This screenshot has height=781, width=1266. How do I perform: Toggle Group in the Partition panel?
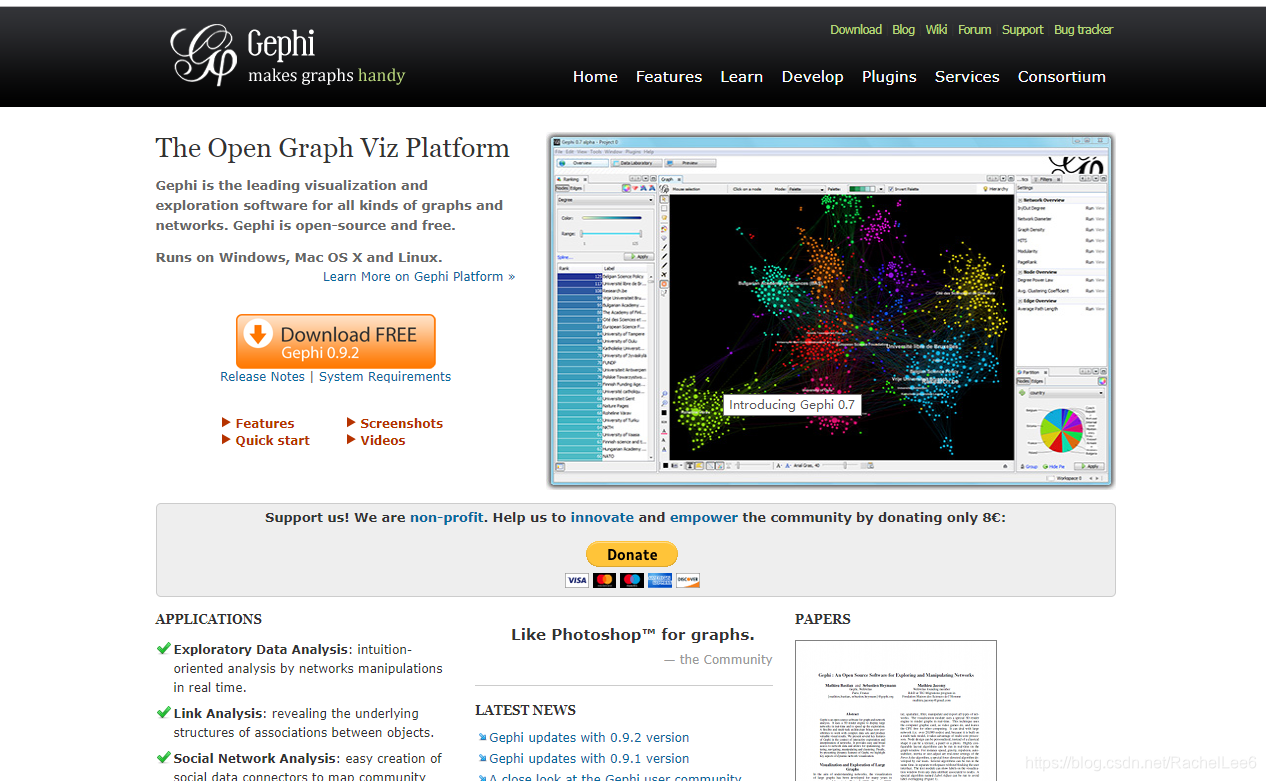pyautogui.click(x=1031, y=467)
